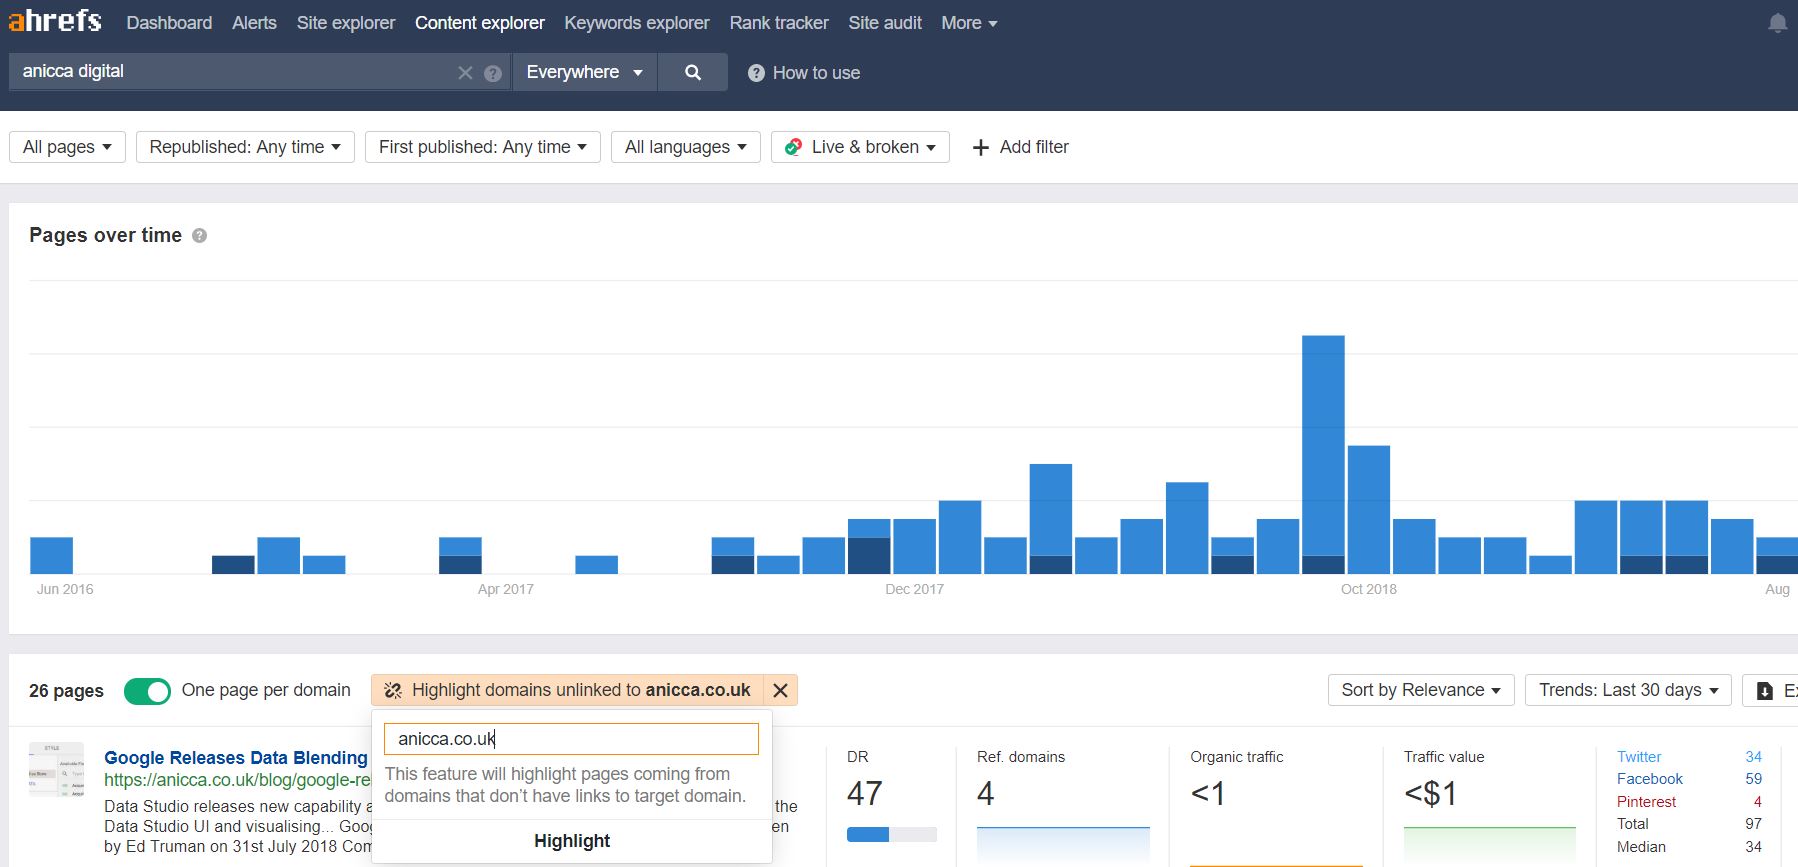This screenshot has height=867, width=1798.
Task: Open the Sort by Relevance dropdown
Action: pos(1421,690)
